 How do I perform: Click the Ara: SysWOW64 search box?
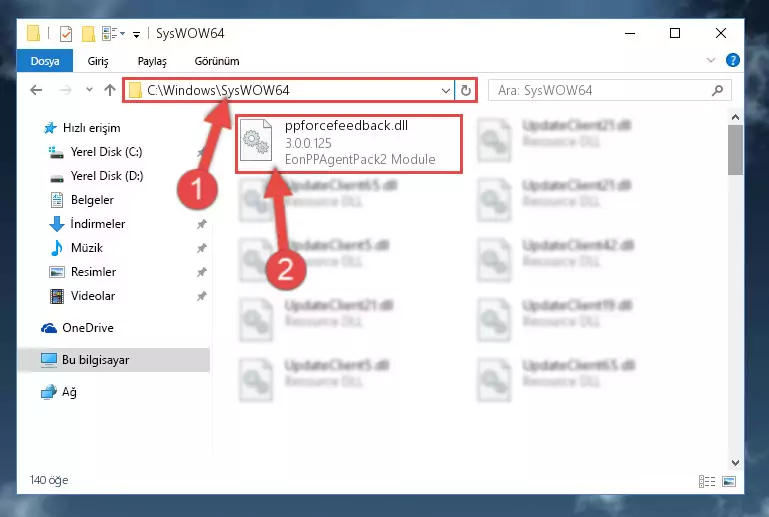(x=610, y=90)
